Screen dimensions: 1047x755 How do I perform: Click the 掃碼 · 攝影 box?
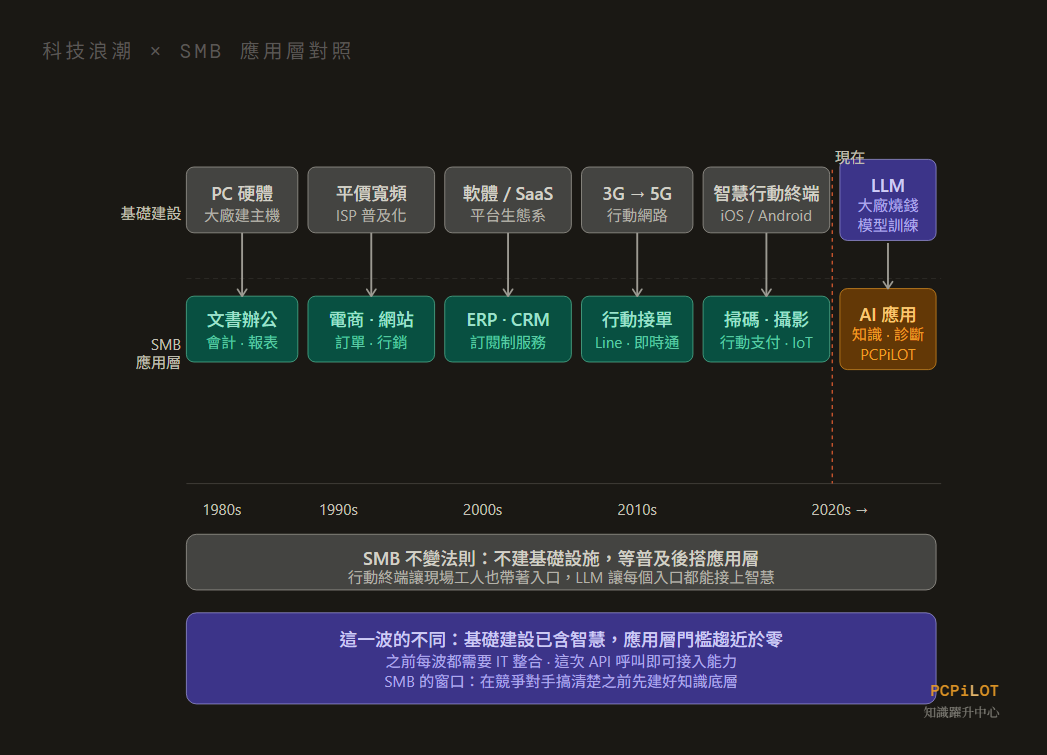(x=766, y=329)
